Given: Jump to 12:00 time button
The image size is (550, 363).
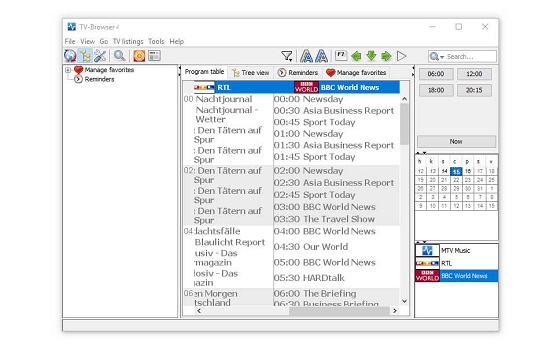Looking at the screenshot, I should [474, 74].
